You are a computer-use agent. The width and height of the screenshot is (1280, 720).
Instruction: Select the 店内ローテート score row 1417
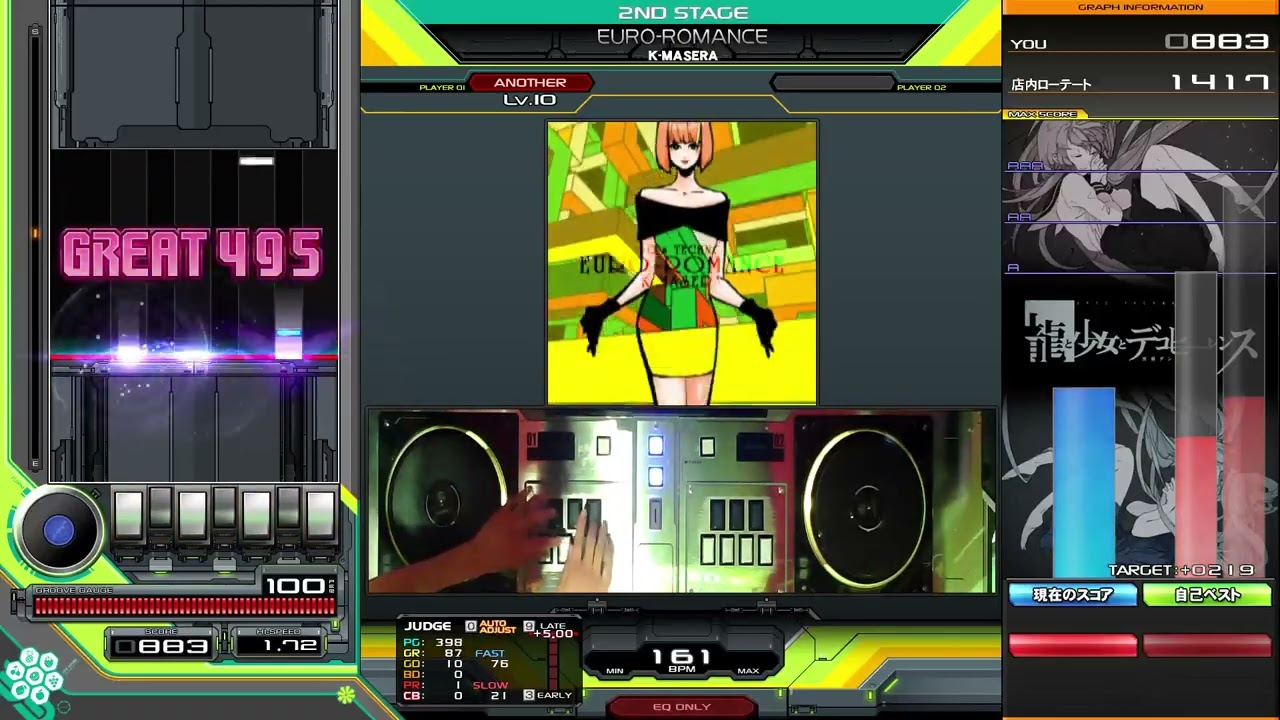1140,84
